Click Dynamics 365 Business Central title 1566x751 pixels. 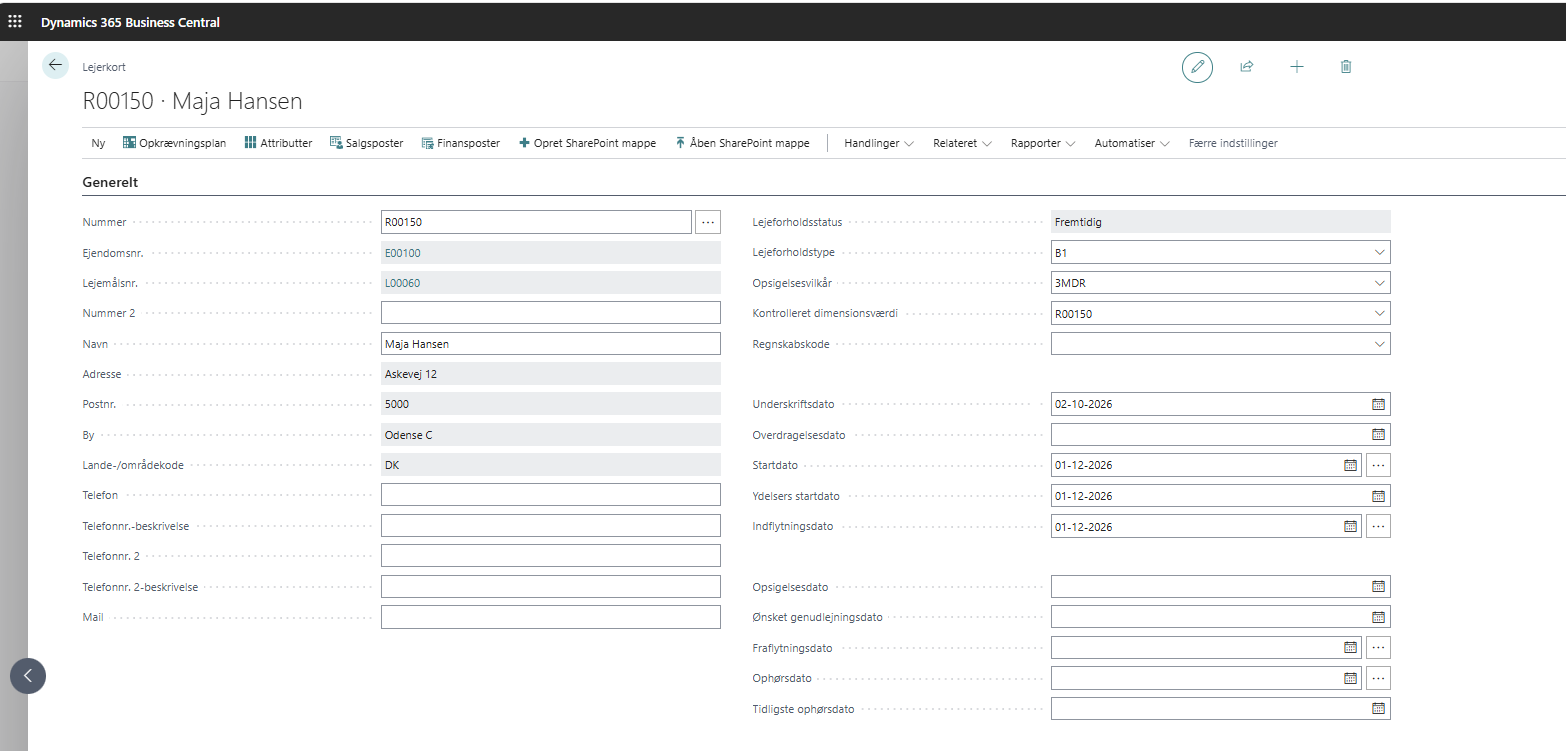[130, 22]
